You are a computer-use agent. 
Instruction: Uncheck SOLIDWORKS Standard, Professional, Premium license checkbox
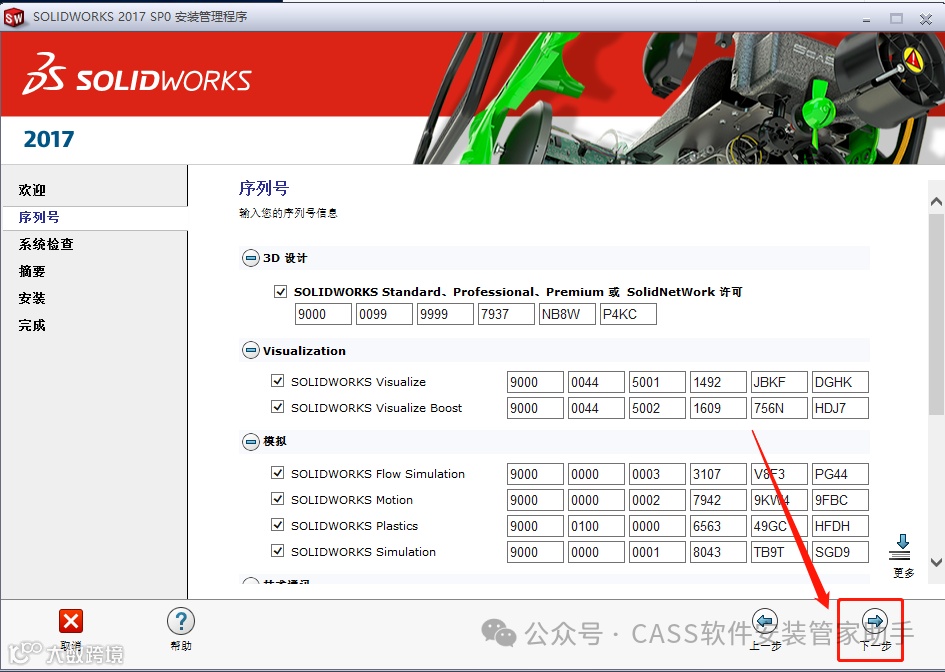click(280, 292)
